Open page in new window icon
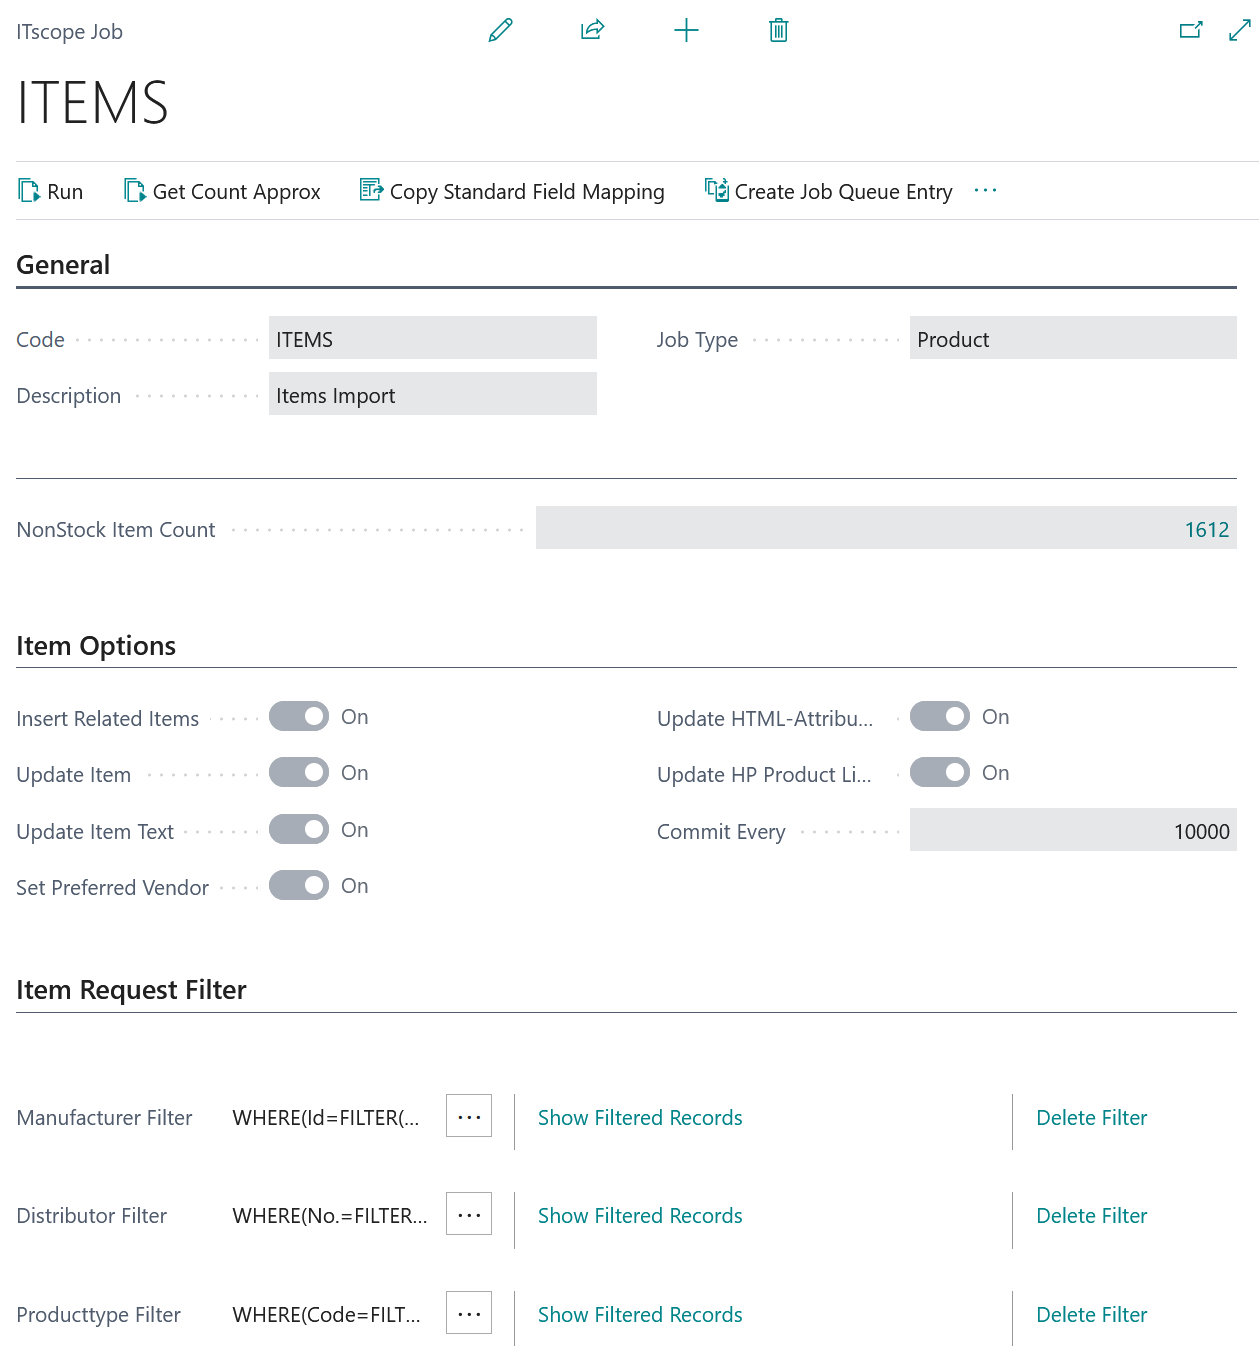This screenshot has width=1259, height=1346. [1190, 30]
